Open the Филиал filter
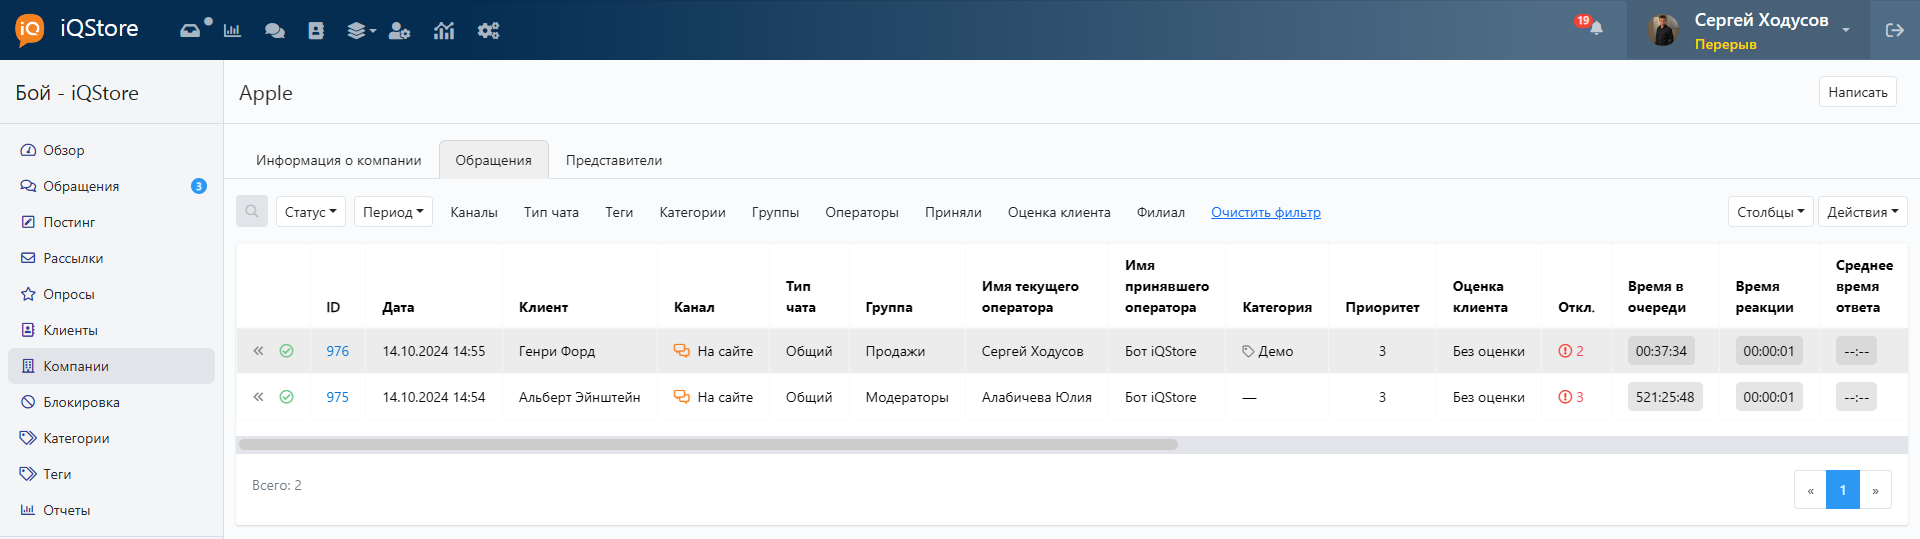 tap(1160, 212)
